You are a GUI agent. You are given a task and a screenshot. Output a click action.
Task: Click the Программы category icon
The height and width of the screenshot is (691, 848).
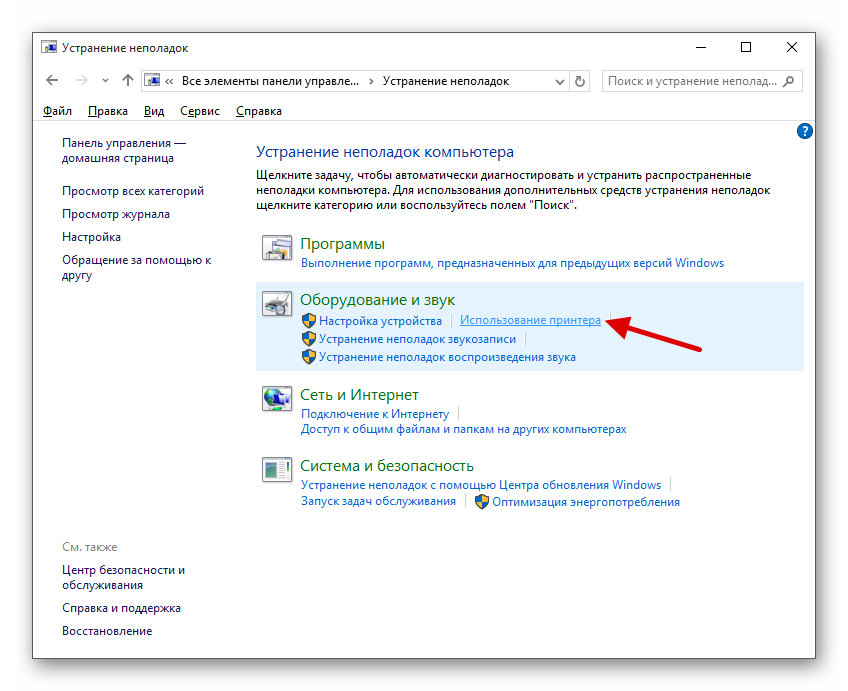[x=276, y=250]
